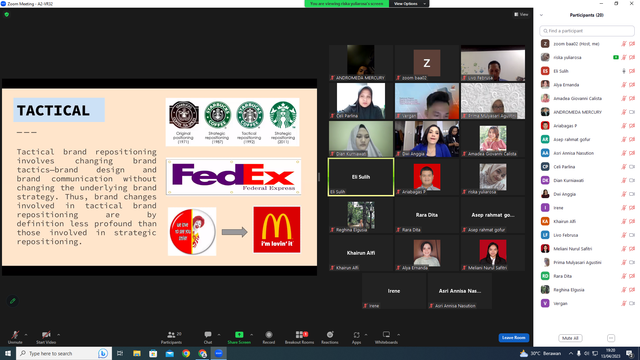Open the Chat toolbar icon
Viewport: 640px width, 360px height.
click(208, 335)
